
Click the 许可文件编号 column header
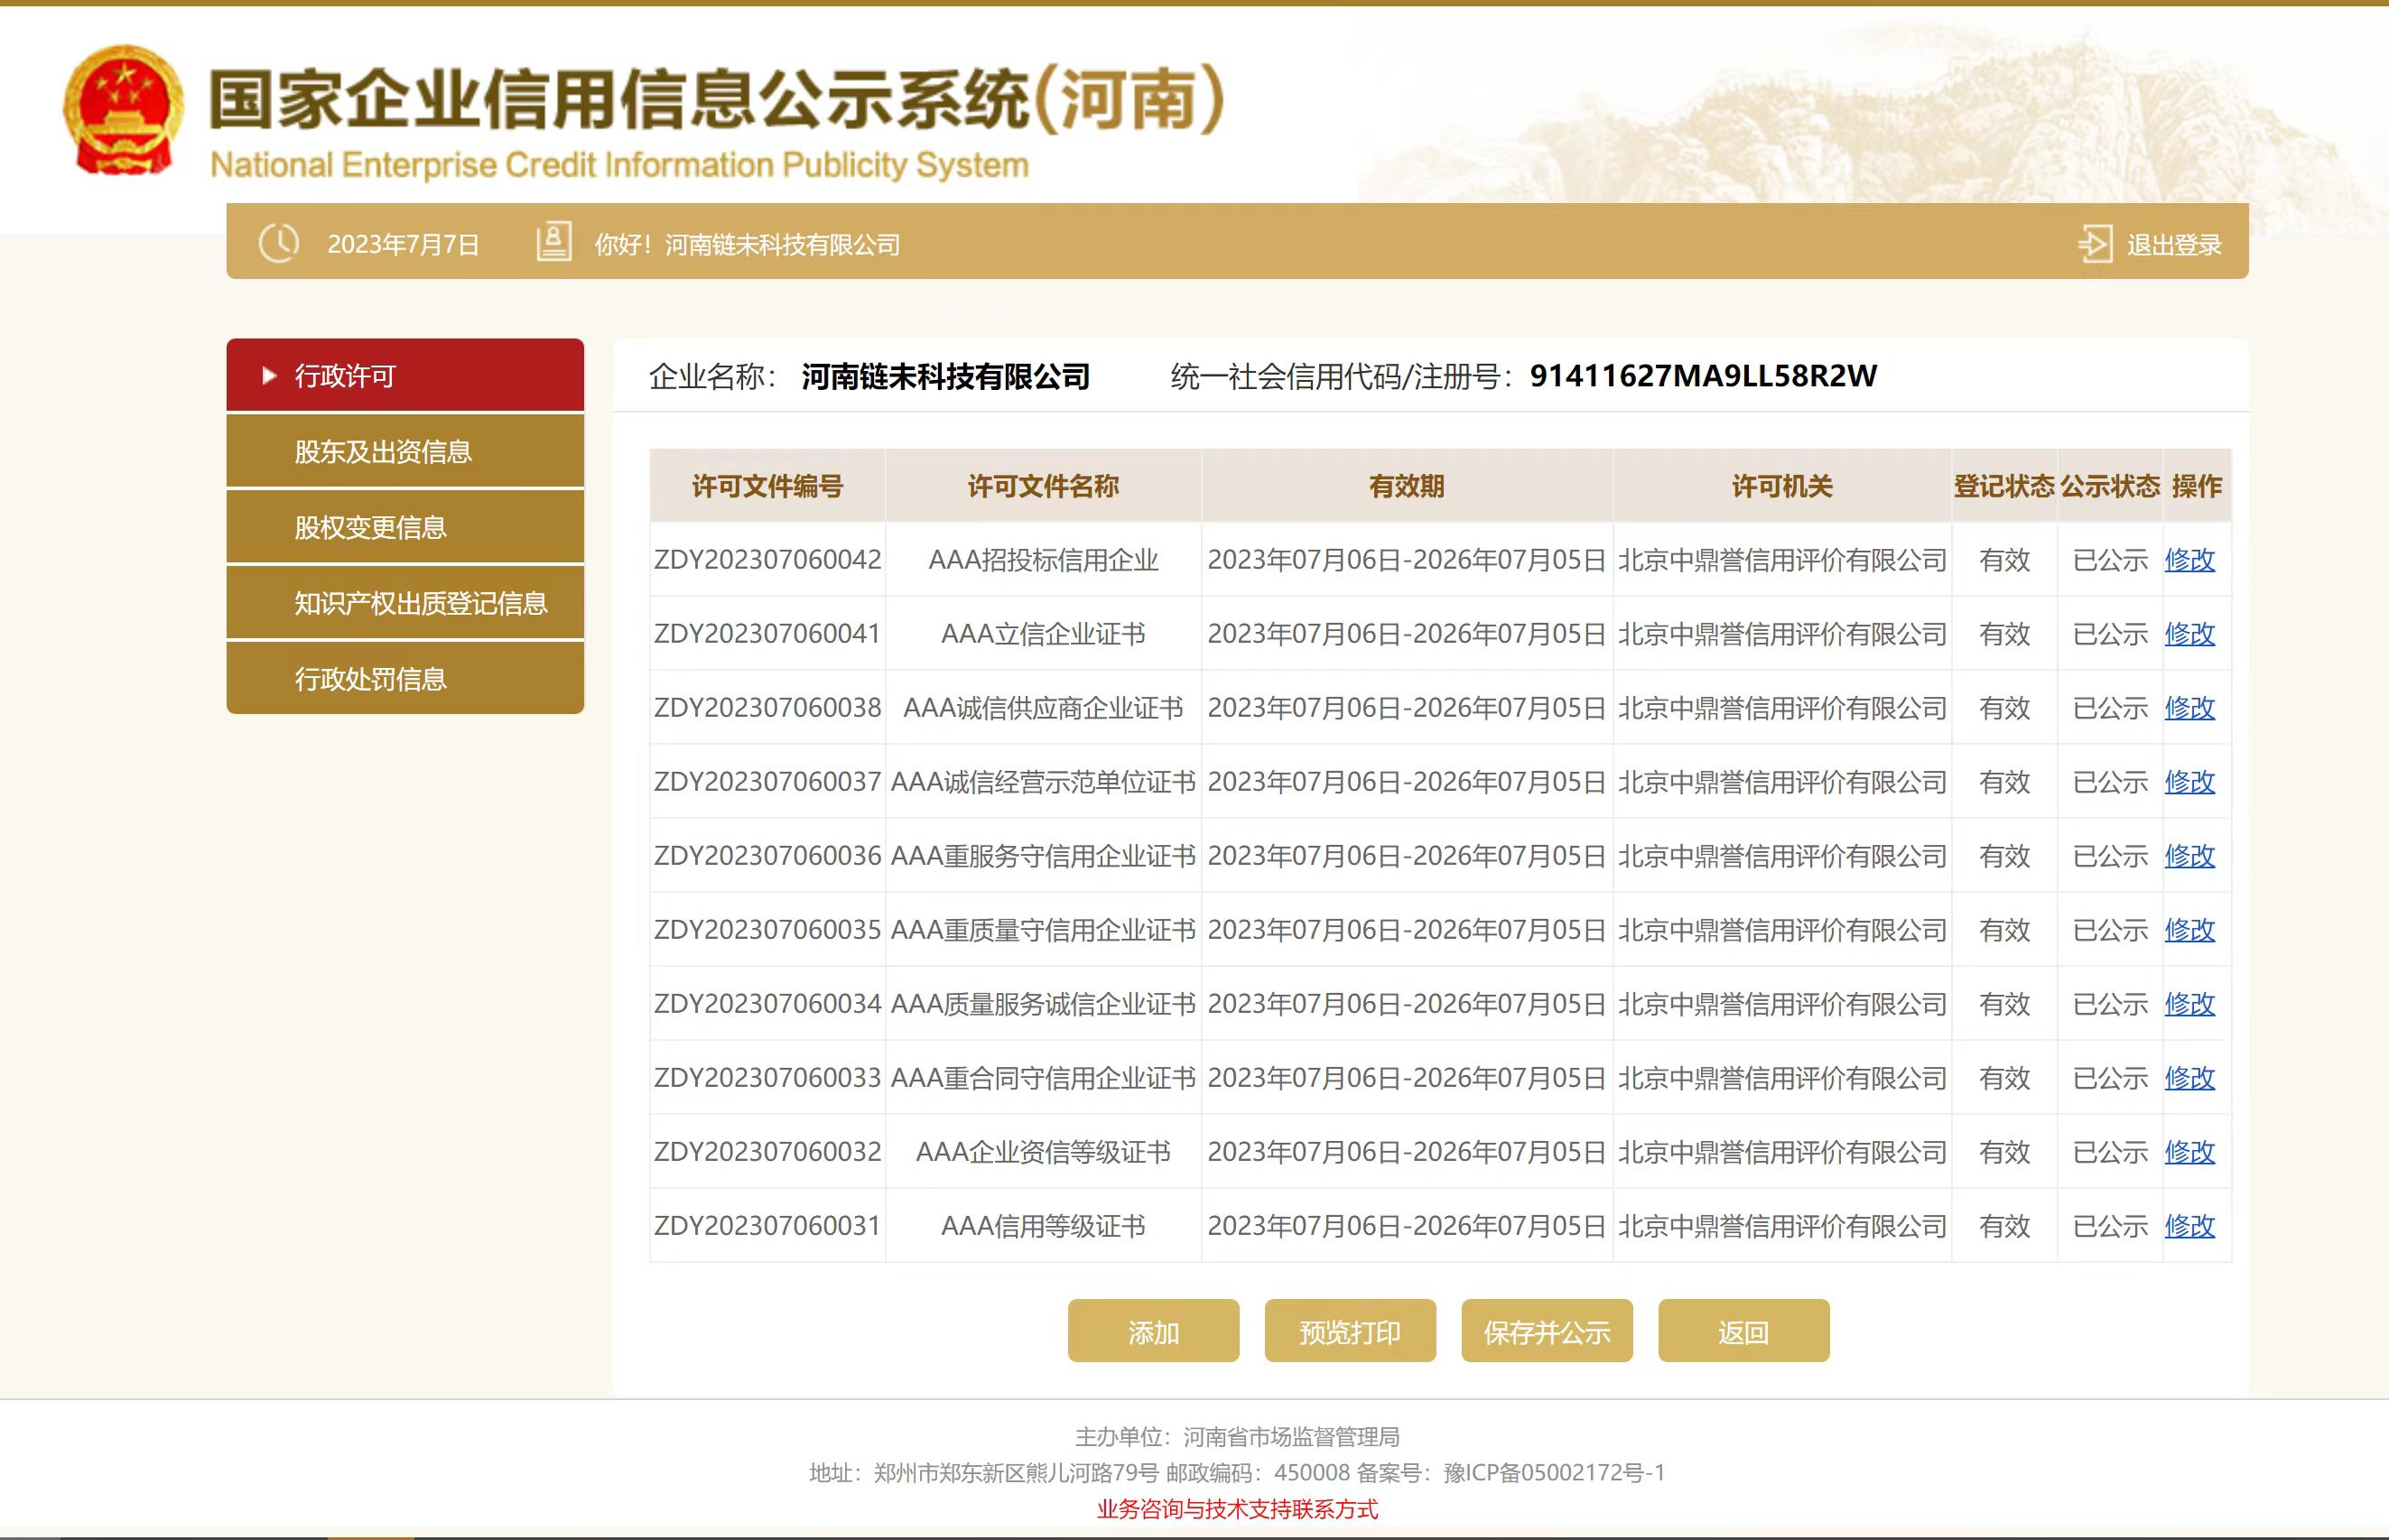click(x=767, y=486)
